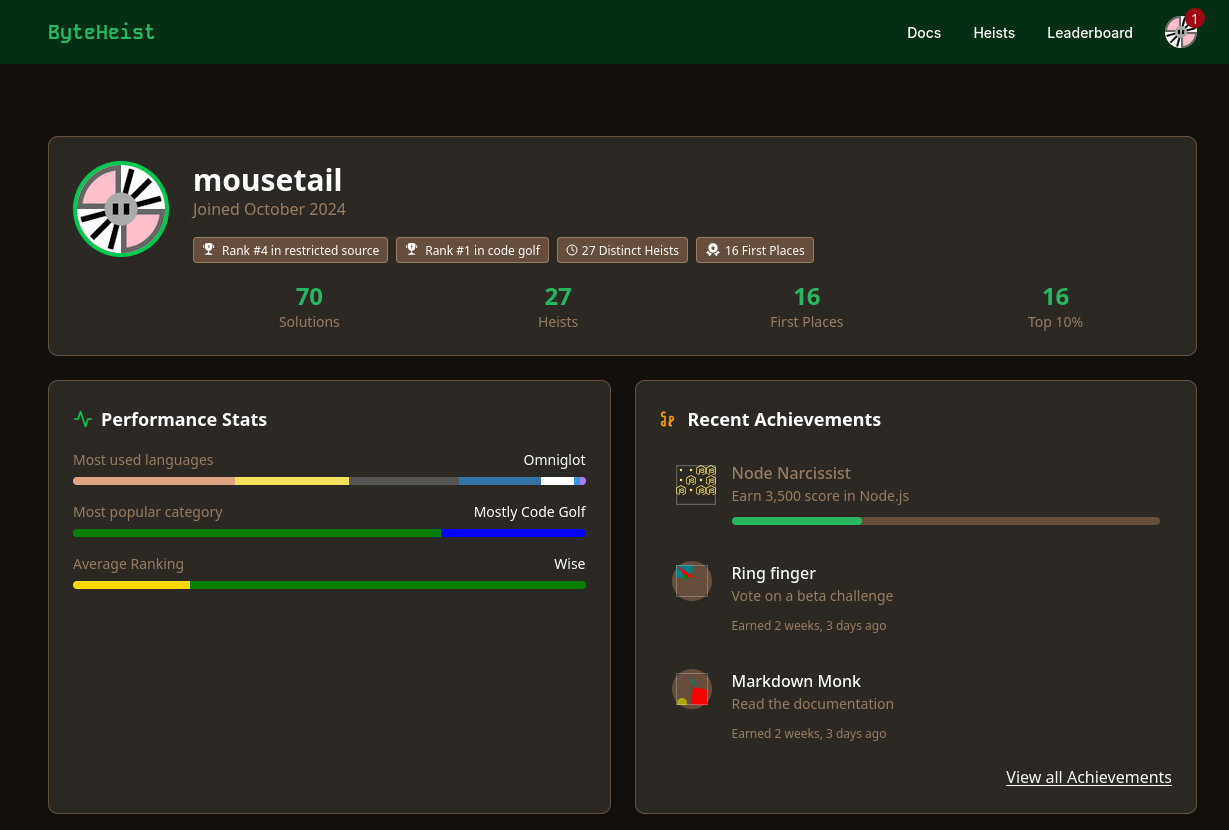
Task: Click the Markdown Monk achievement icon
Action: pos(692,689)
